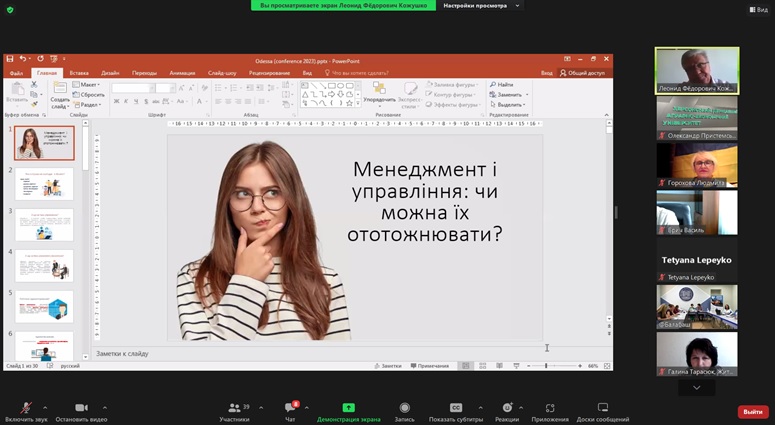Open audio options arrow next to microphone

[45, 408]
